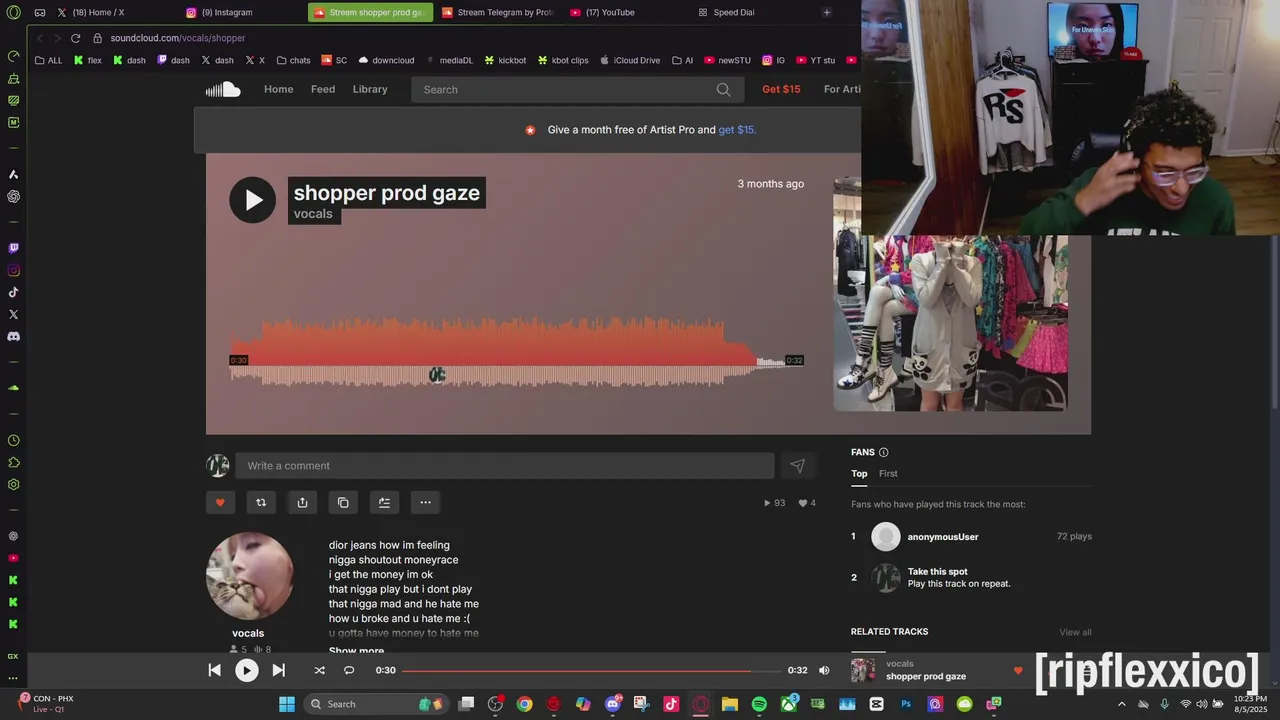
Task: Send comment with the arrow button
Action: [x=797, y=465]
